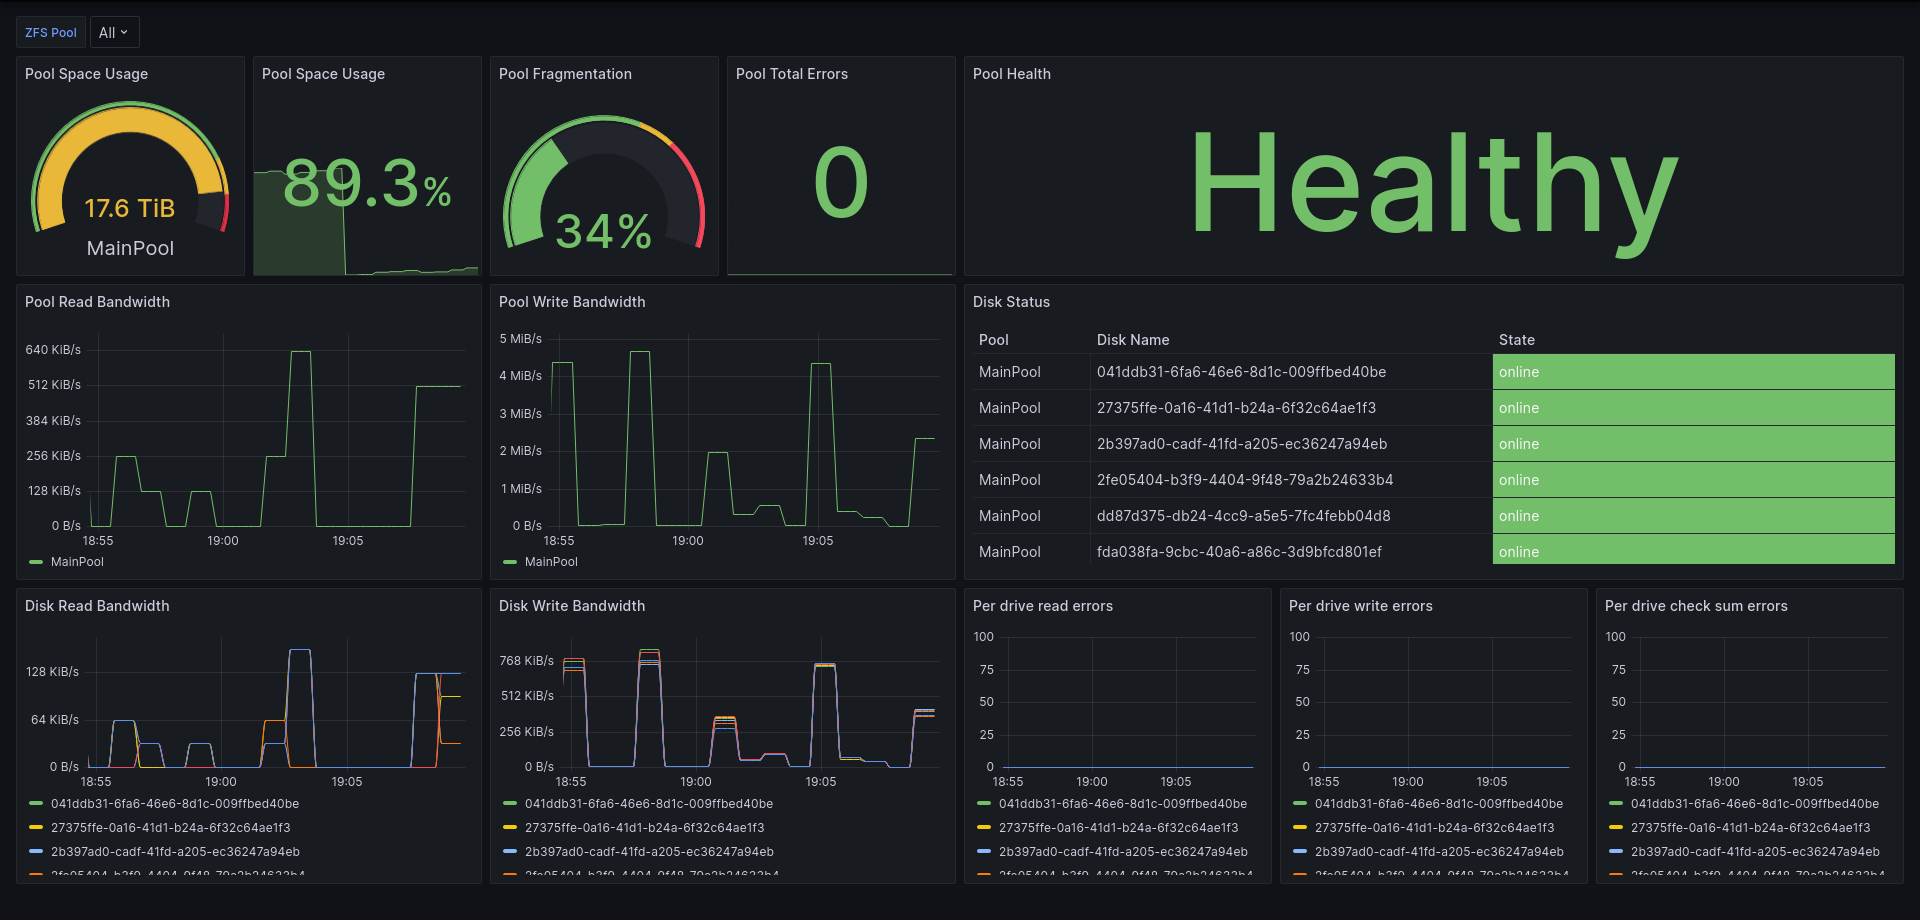Toggle 041ddb31 series in Per drive read errors legend
Viewport: 1920px width, 920px height.
pyautogui.click(x=1123, y=804)
